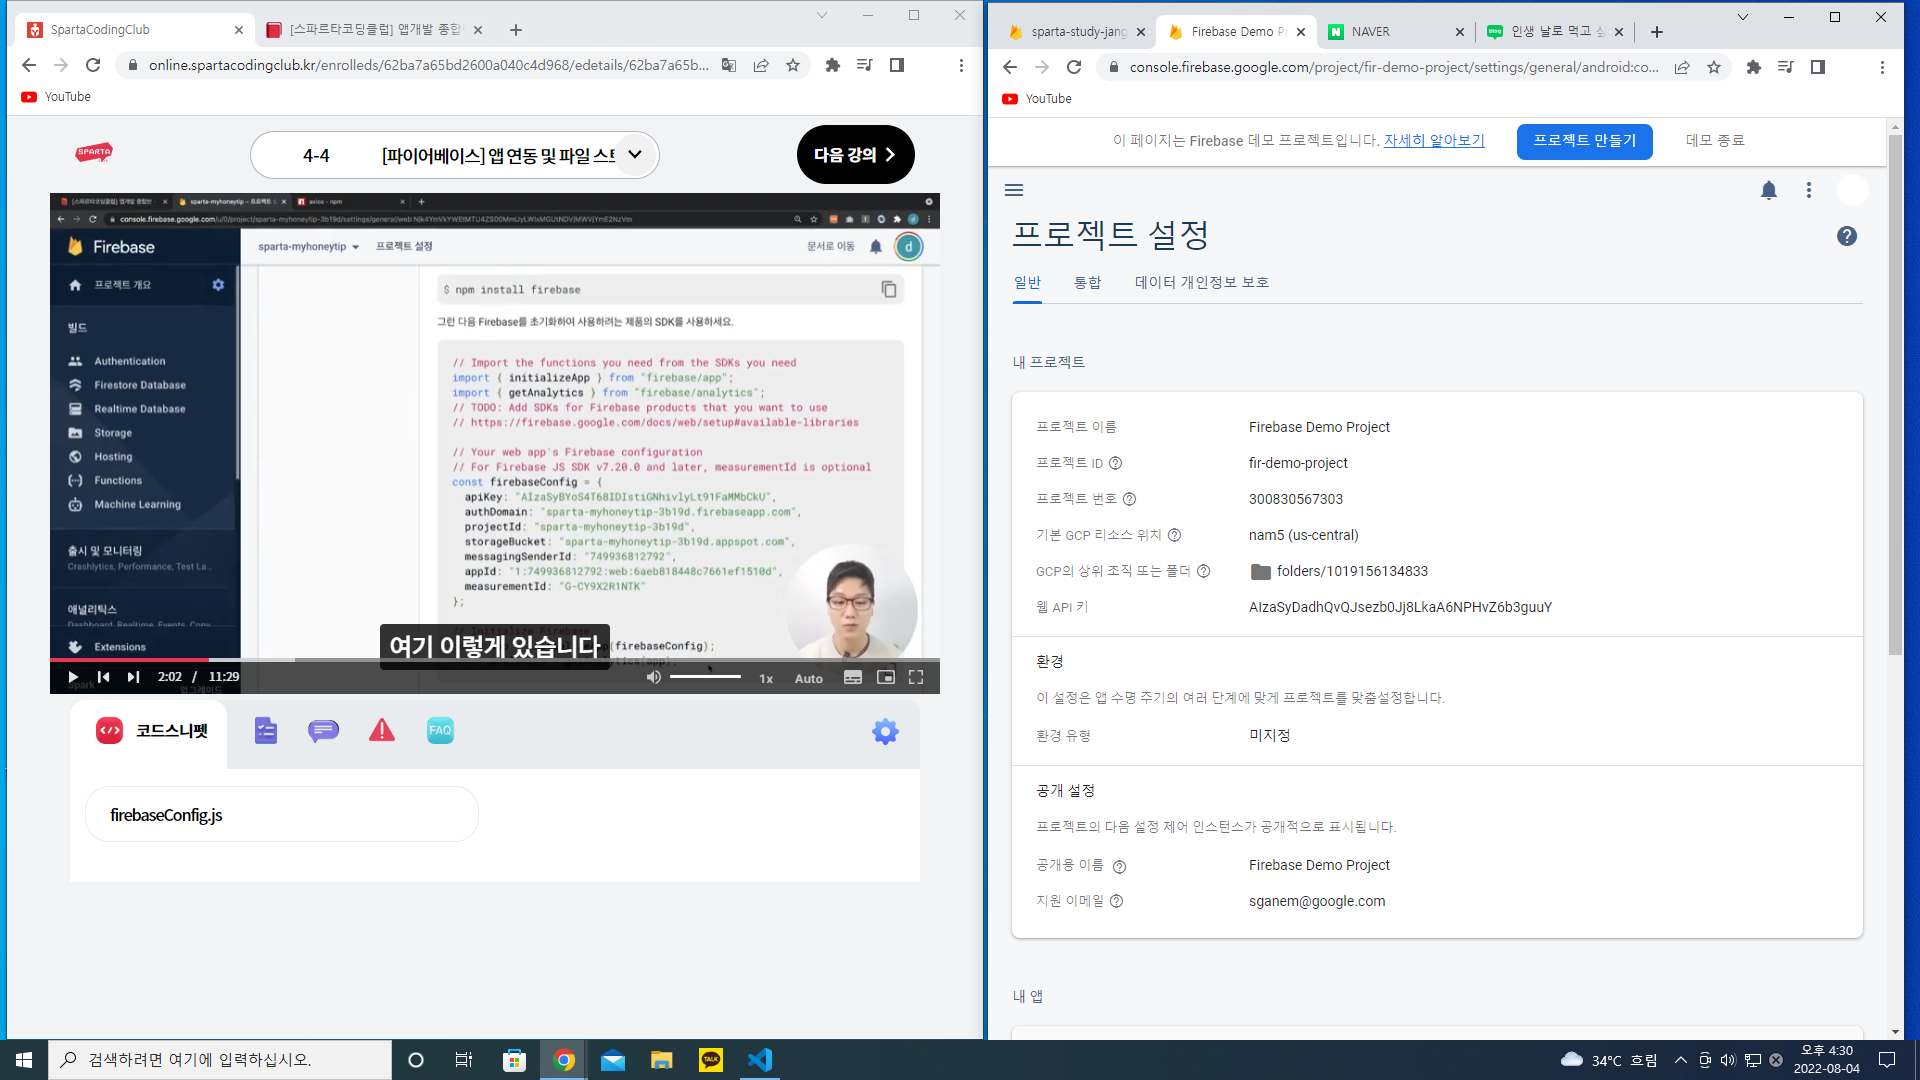Switch to 인생 날로 먹고 blog tab
The image size is (1920, 1080).
click(1555, 32)
